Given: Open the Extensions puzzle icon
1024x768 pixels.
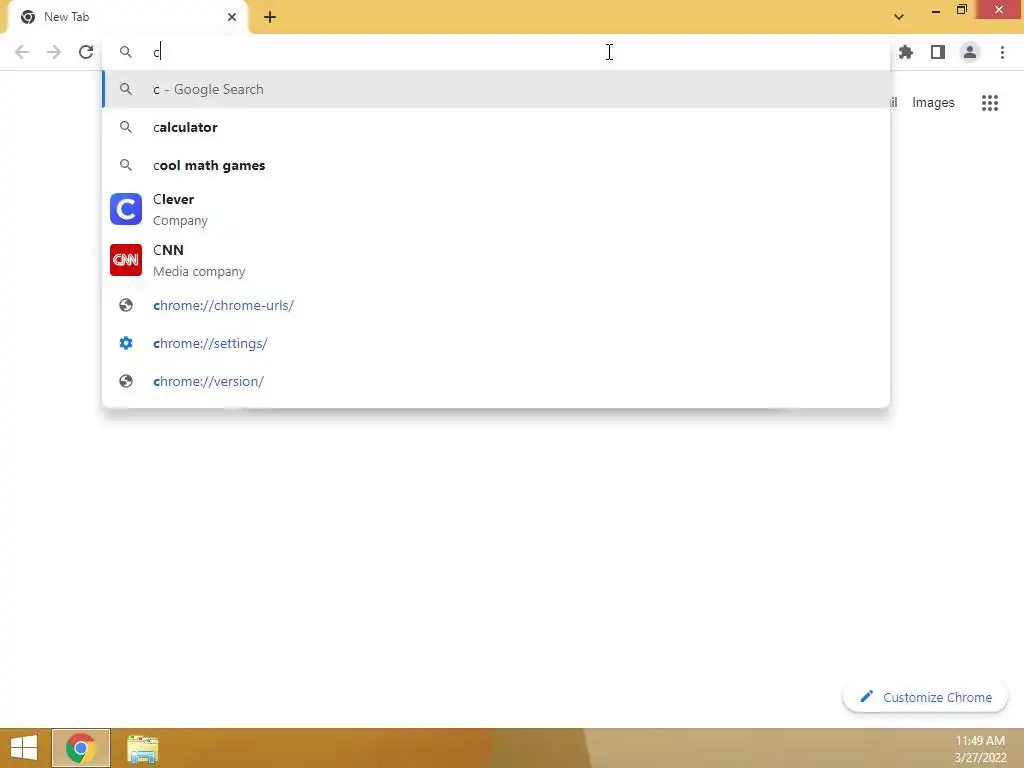Looking at the screenshot, I should [906, 52].
